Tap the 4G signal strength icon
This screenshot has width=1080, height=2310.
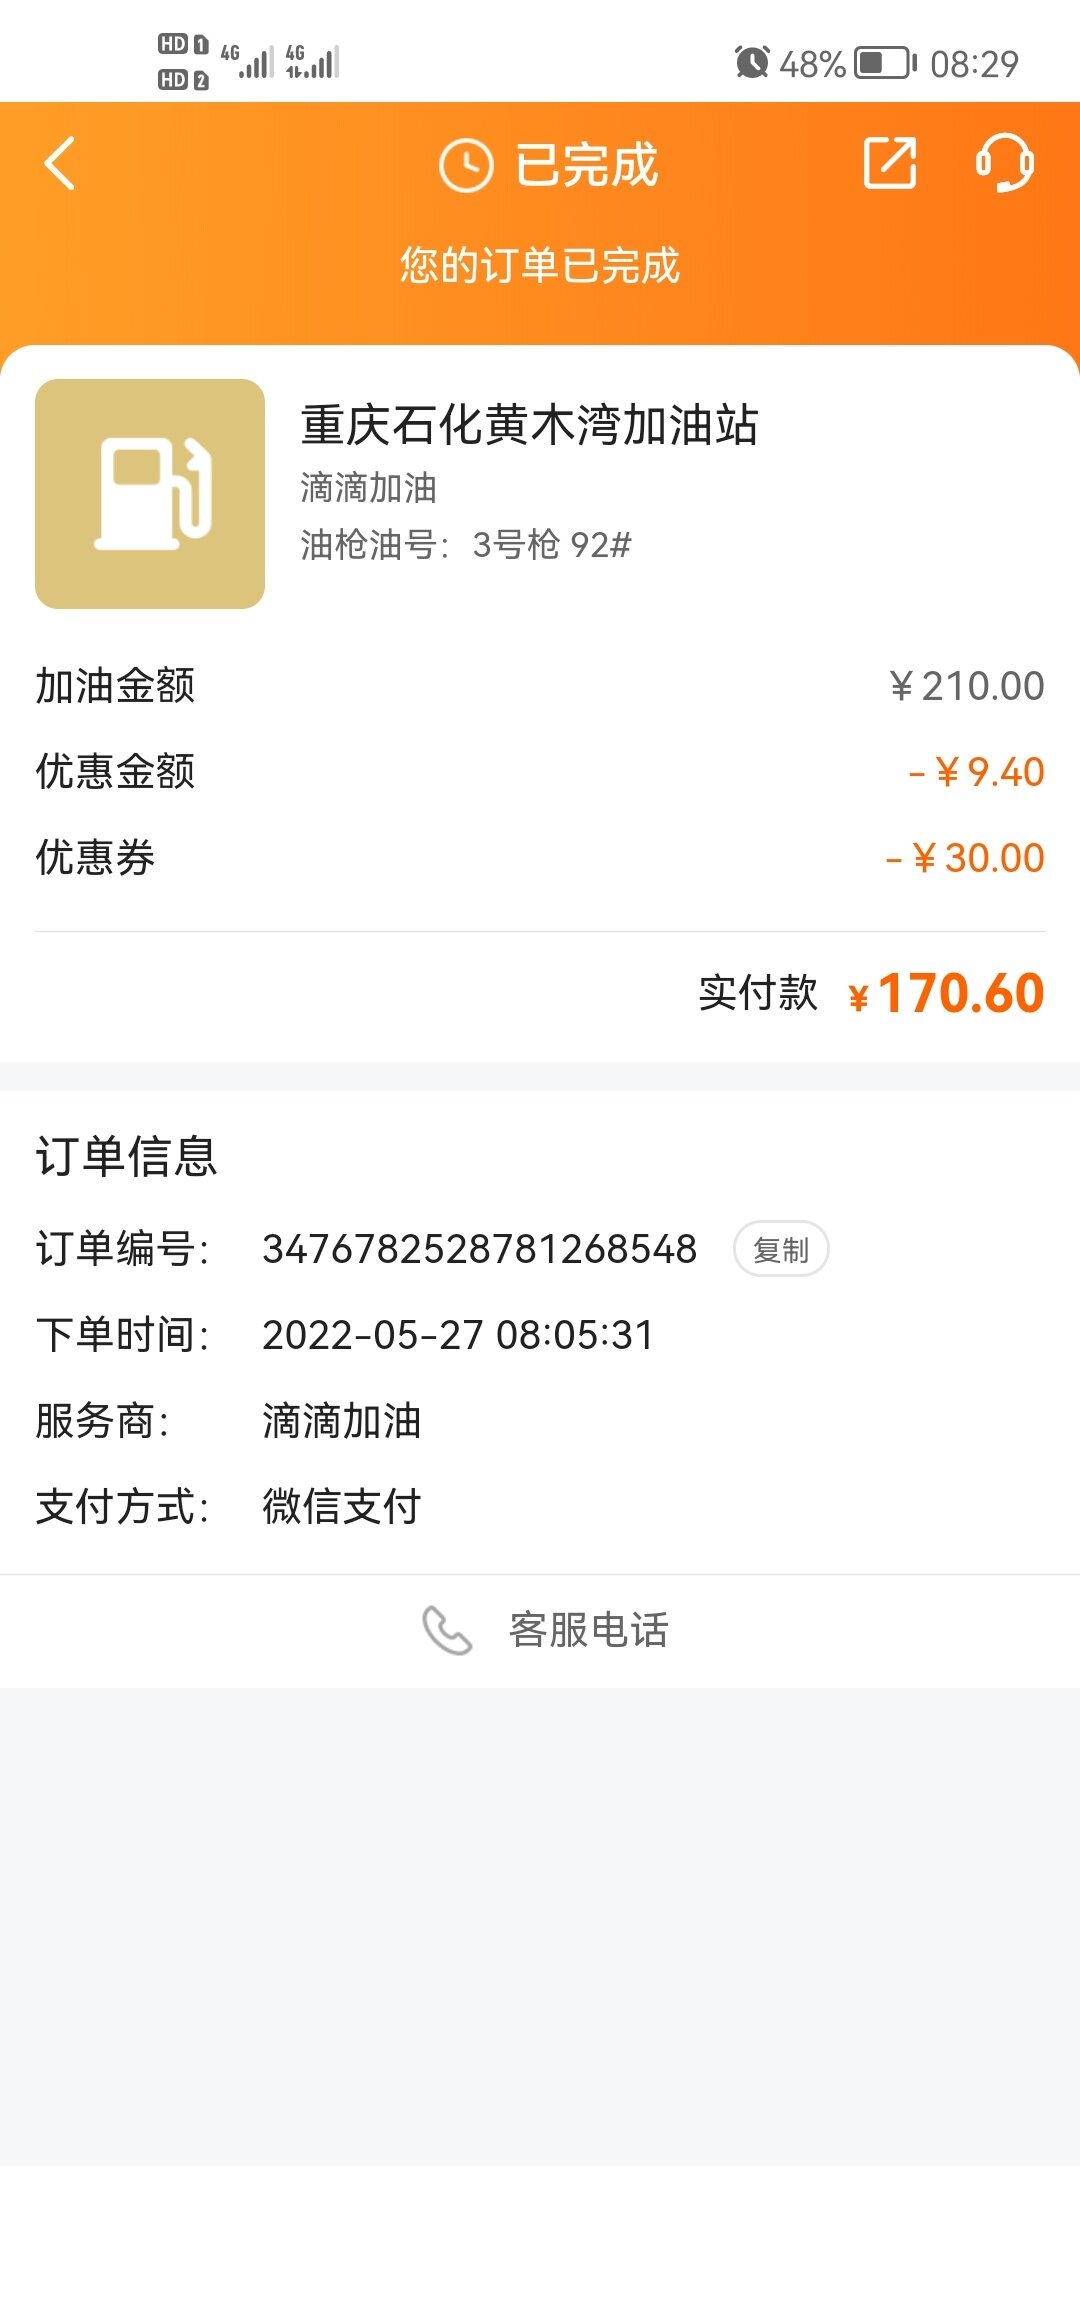(247, 62)
